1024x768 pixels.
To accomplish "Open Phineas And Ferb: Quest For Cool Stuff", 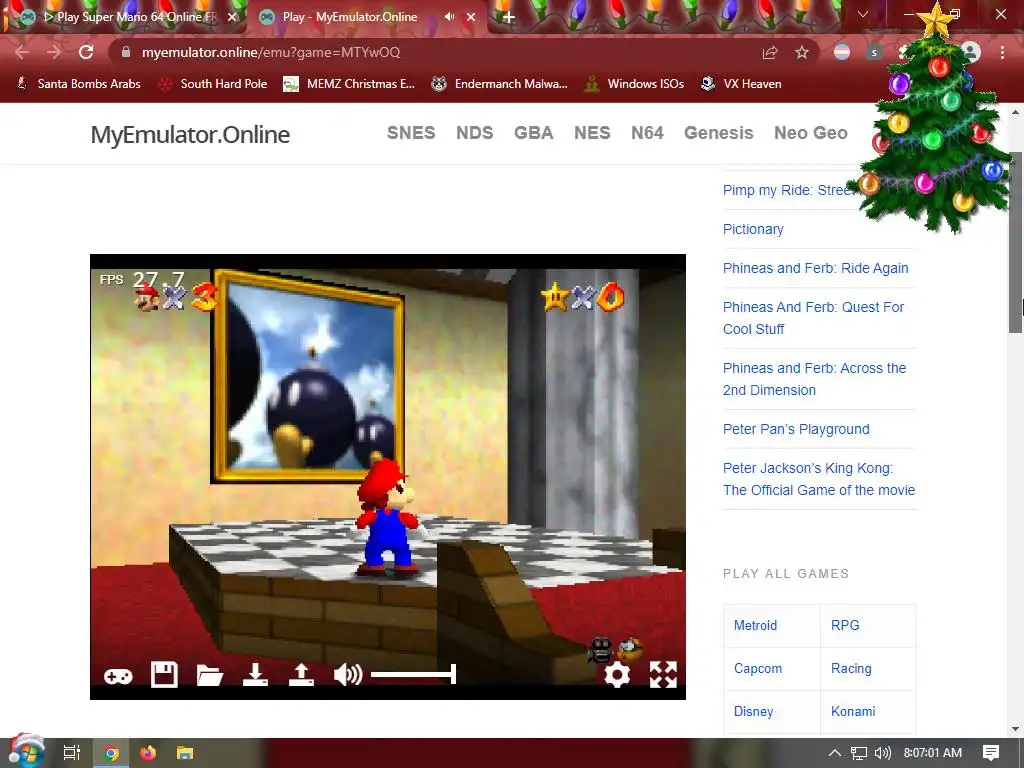I will pyautogui.click(x=814, y=318).
